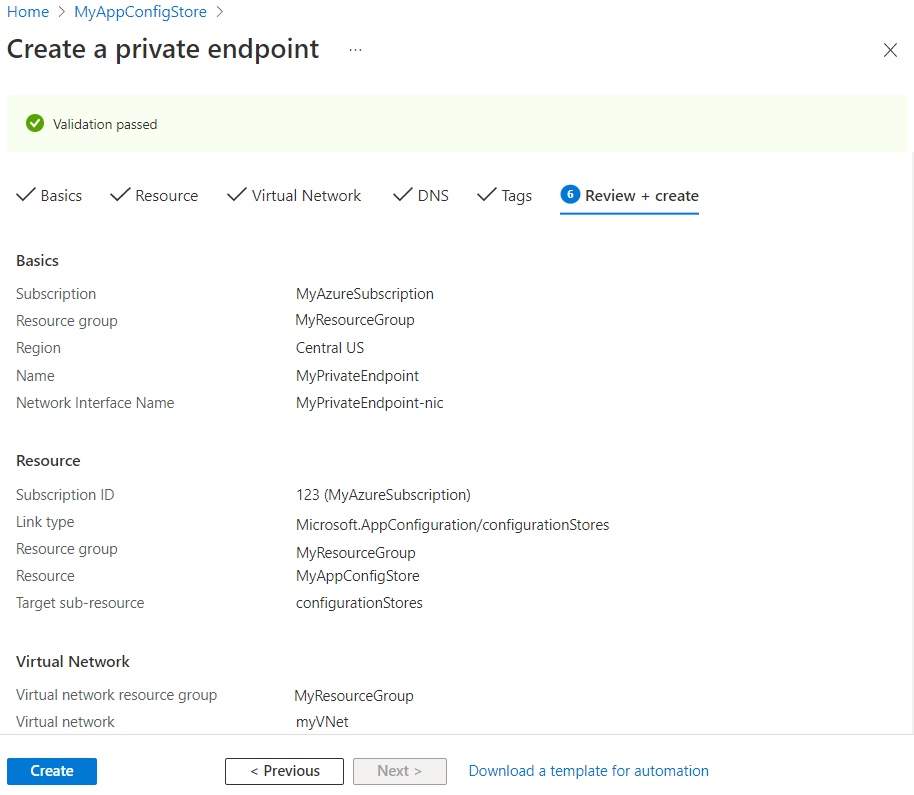Click the Create button
914x795 pixels.
[x=51, y=770]
